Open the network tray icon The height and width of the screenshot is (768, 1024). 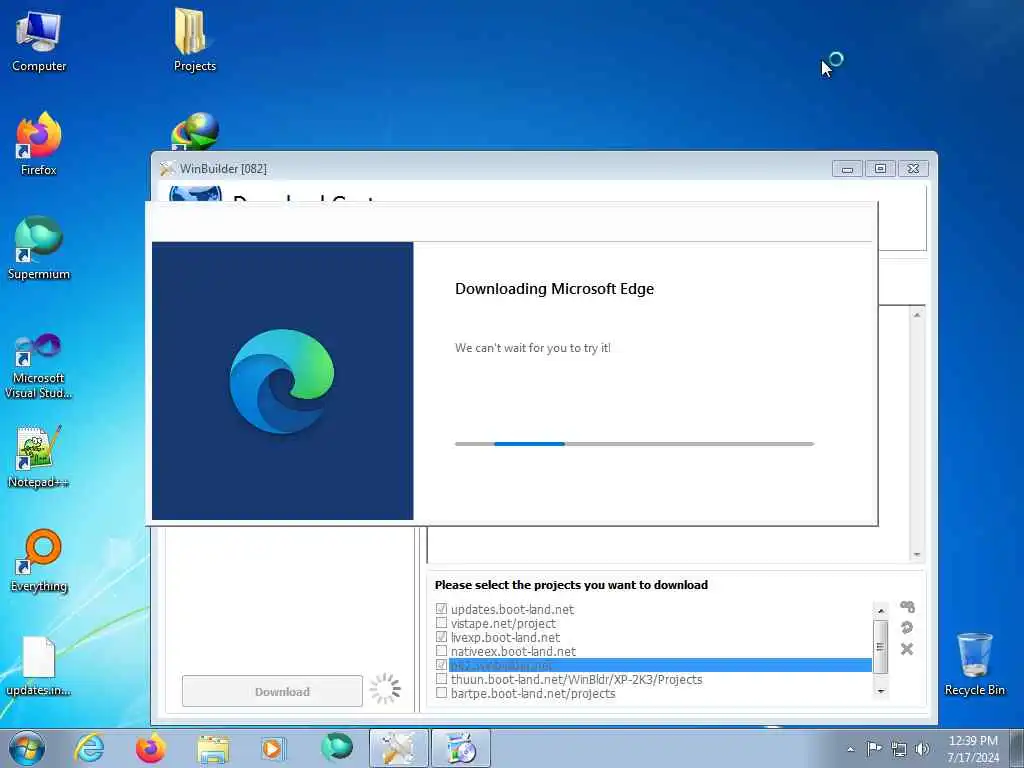point(899,749)
